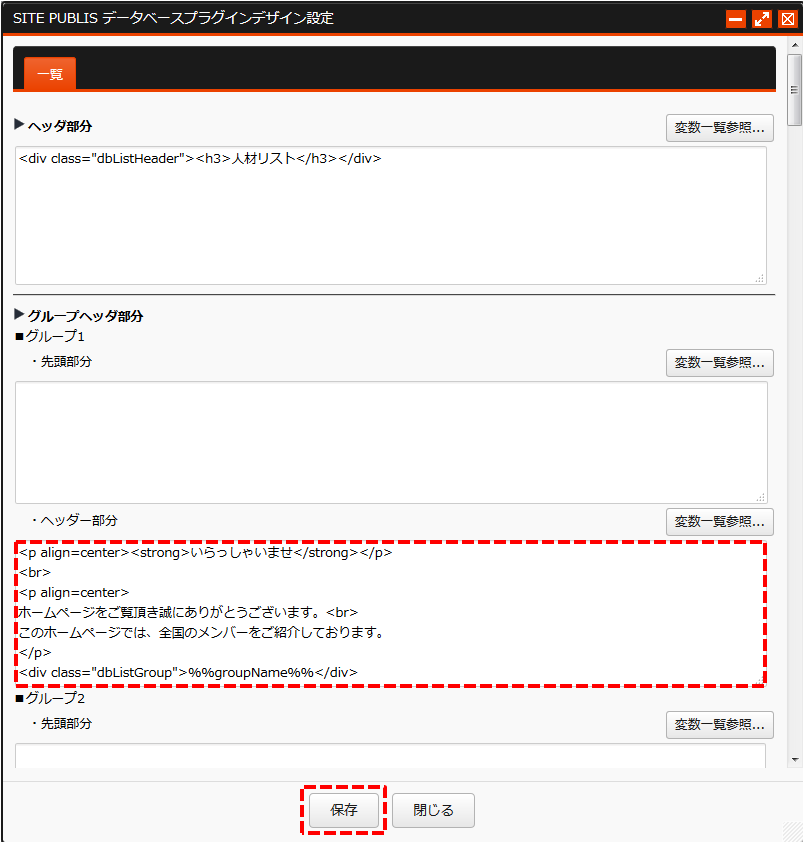Image resolution: width=804 pixels, height=843 pixels.
Task: Focus the empty グループ1 先頭部分 text area
Action: pyautogui.click(x=391, y=442)
